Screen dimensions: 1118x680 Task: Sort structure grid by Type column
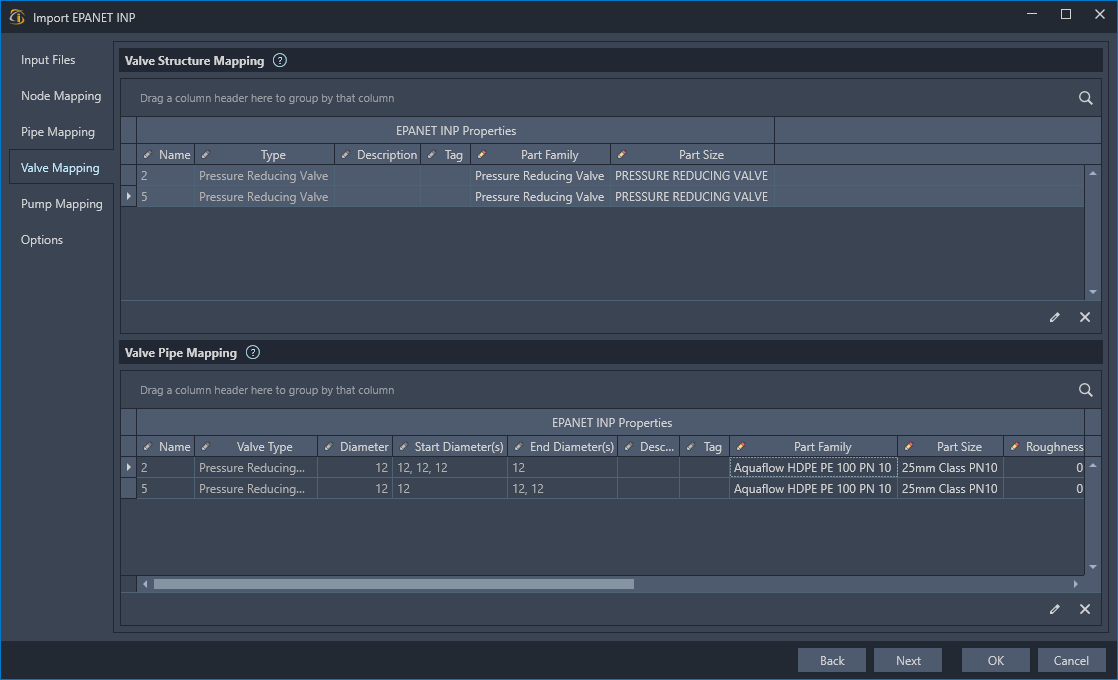pyautogui.click(x=265, y=155)
